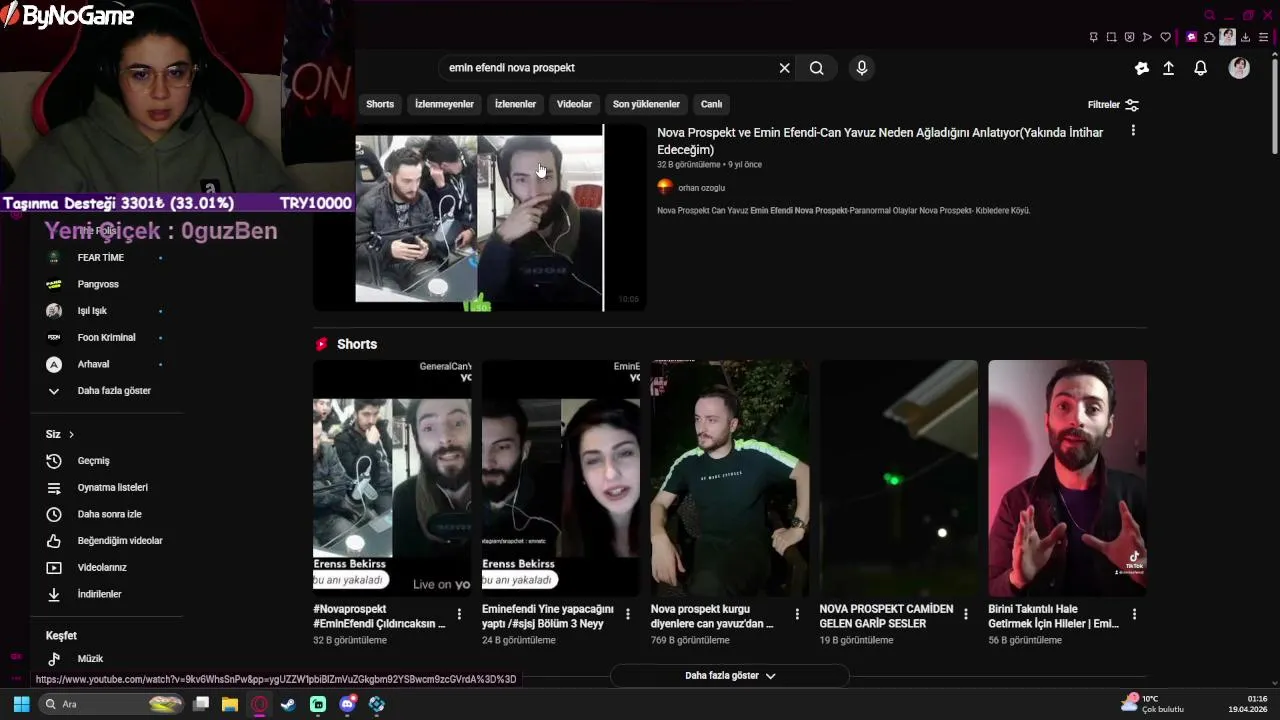Expand the Siz sidebar section
This screenshot has height=720, width=1280.
(x=60, y=434)
